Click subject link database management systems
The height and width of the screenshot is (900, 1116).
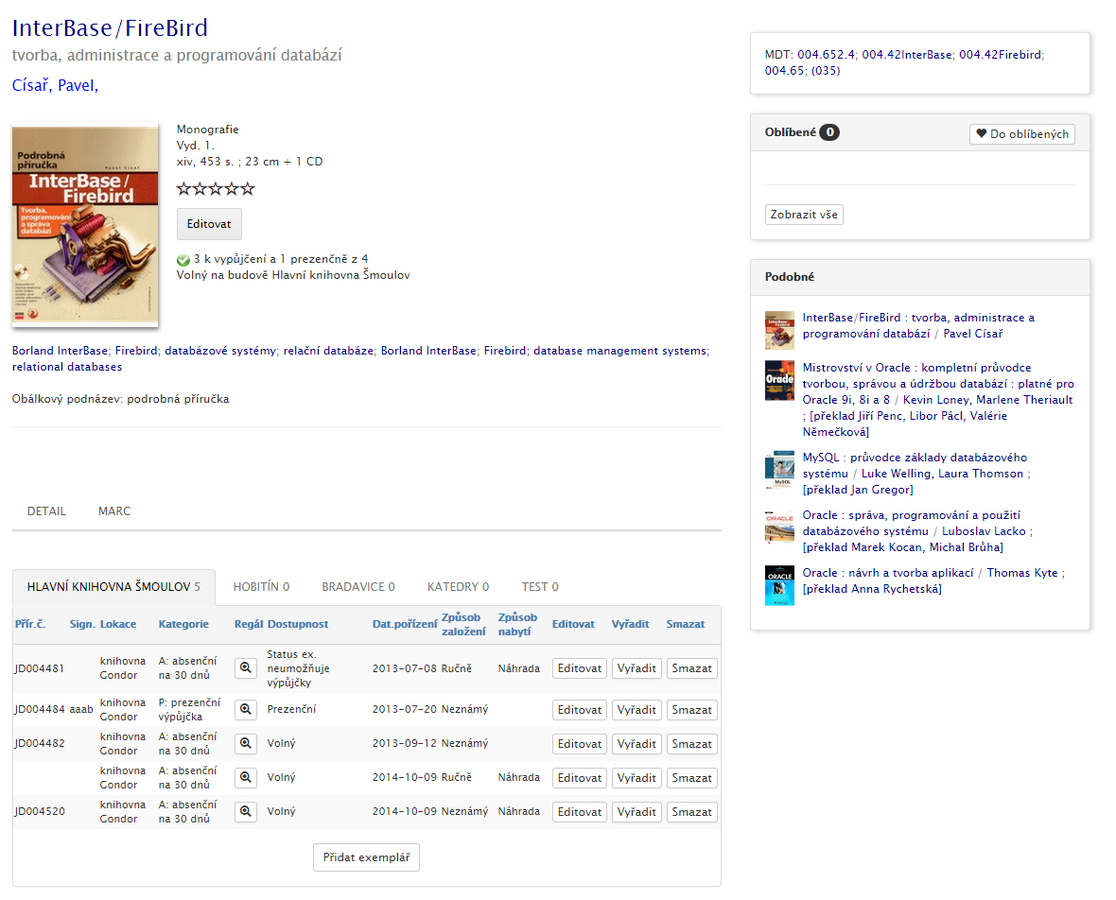click(620, 351)
